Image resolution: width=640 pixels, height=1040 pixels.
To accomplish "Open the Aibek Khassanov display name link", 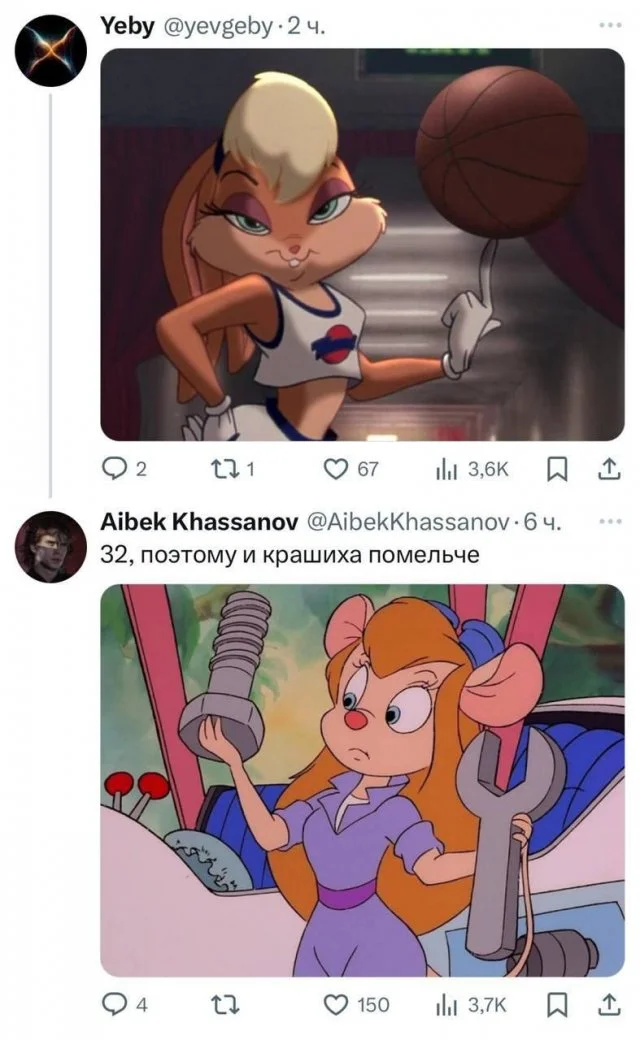I will (196, 523).
